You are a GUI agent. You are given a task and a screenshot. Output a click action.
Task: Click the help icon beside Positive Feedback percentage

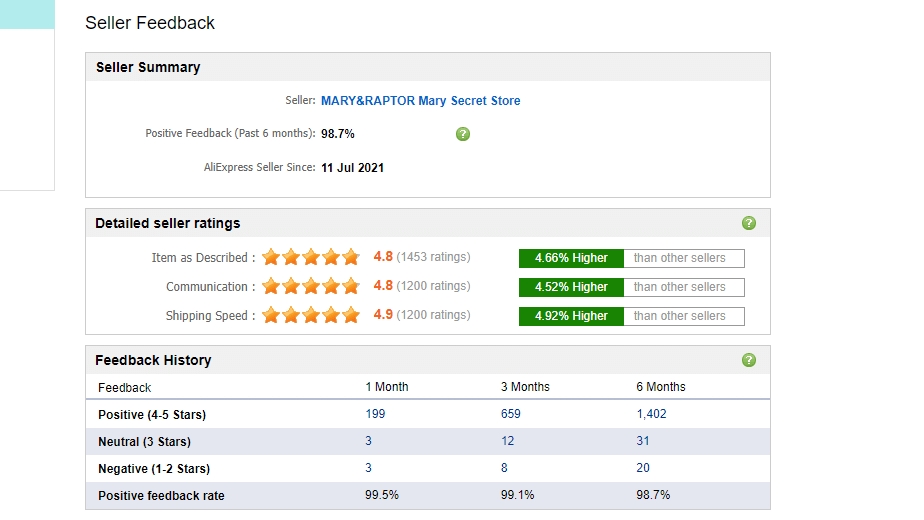click(462, 134)
